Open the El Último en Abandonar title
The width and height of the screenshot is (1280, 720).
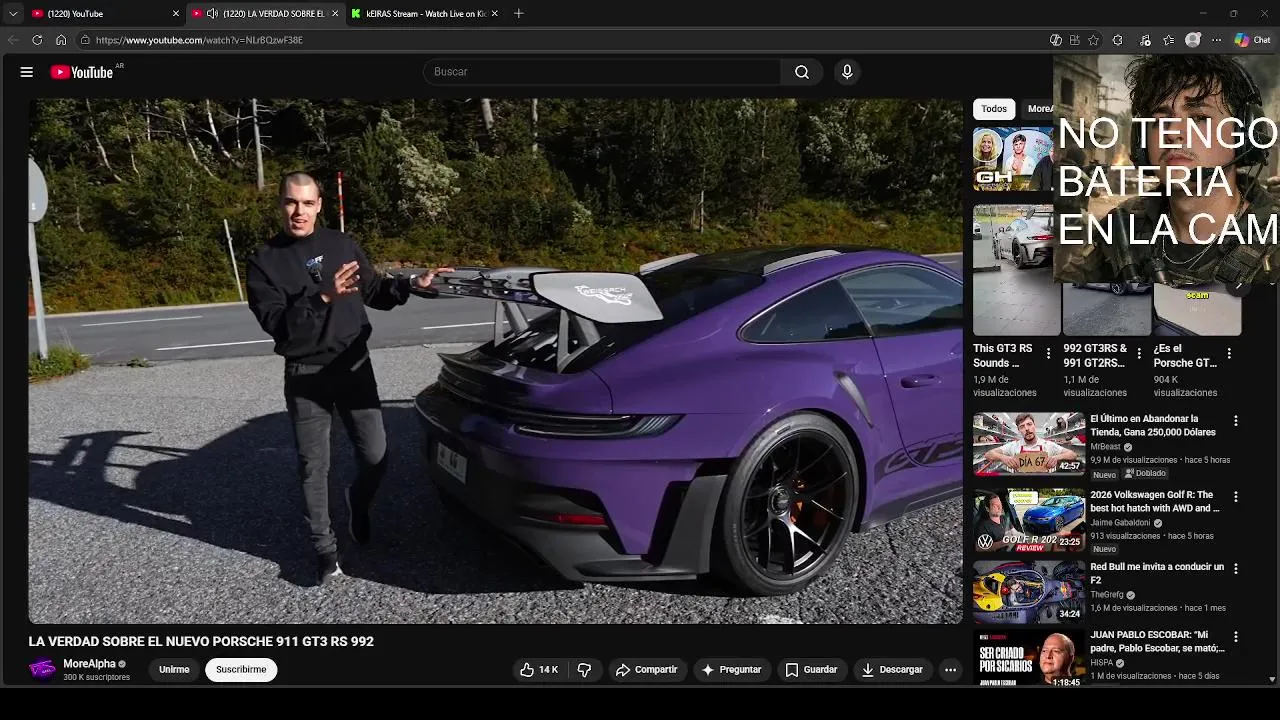point(1153,425)
